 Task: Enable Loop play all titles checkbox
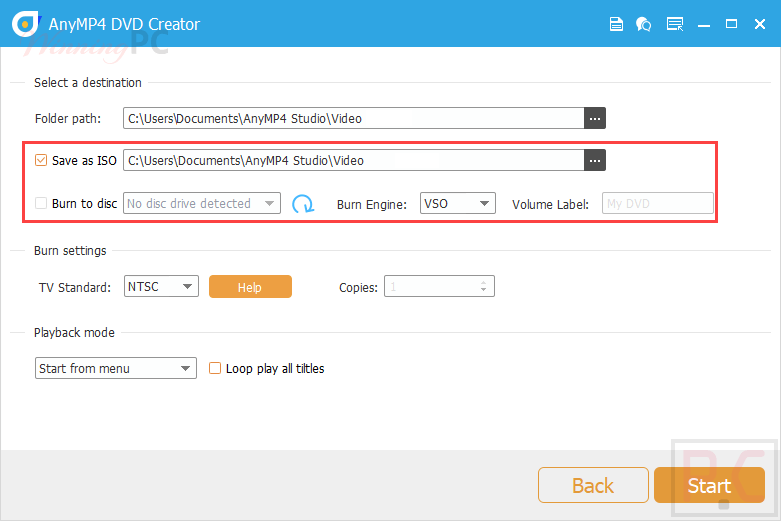click(215, 368)
